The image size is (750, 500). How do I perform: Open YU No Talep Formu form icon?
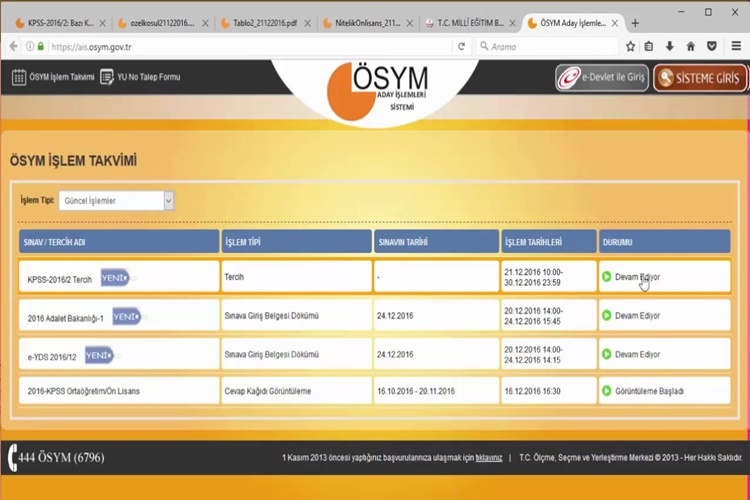click(106, 77)
